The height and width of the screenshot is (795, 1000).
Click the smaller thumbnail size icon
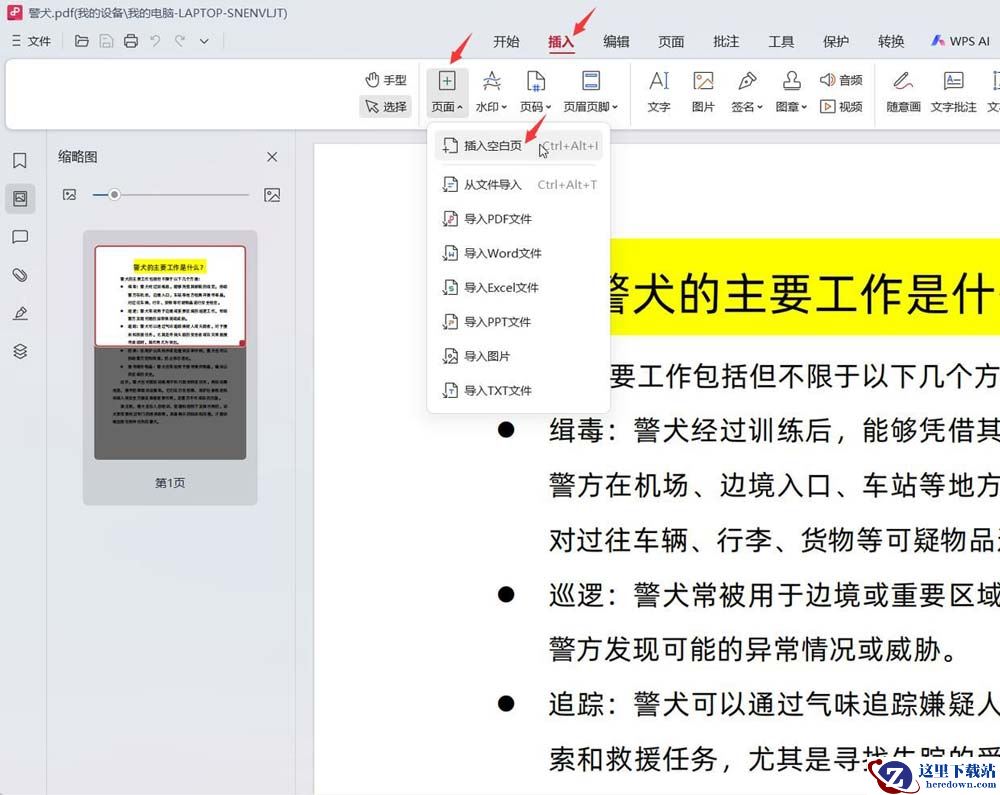click(70, 195)
